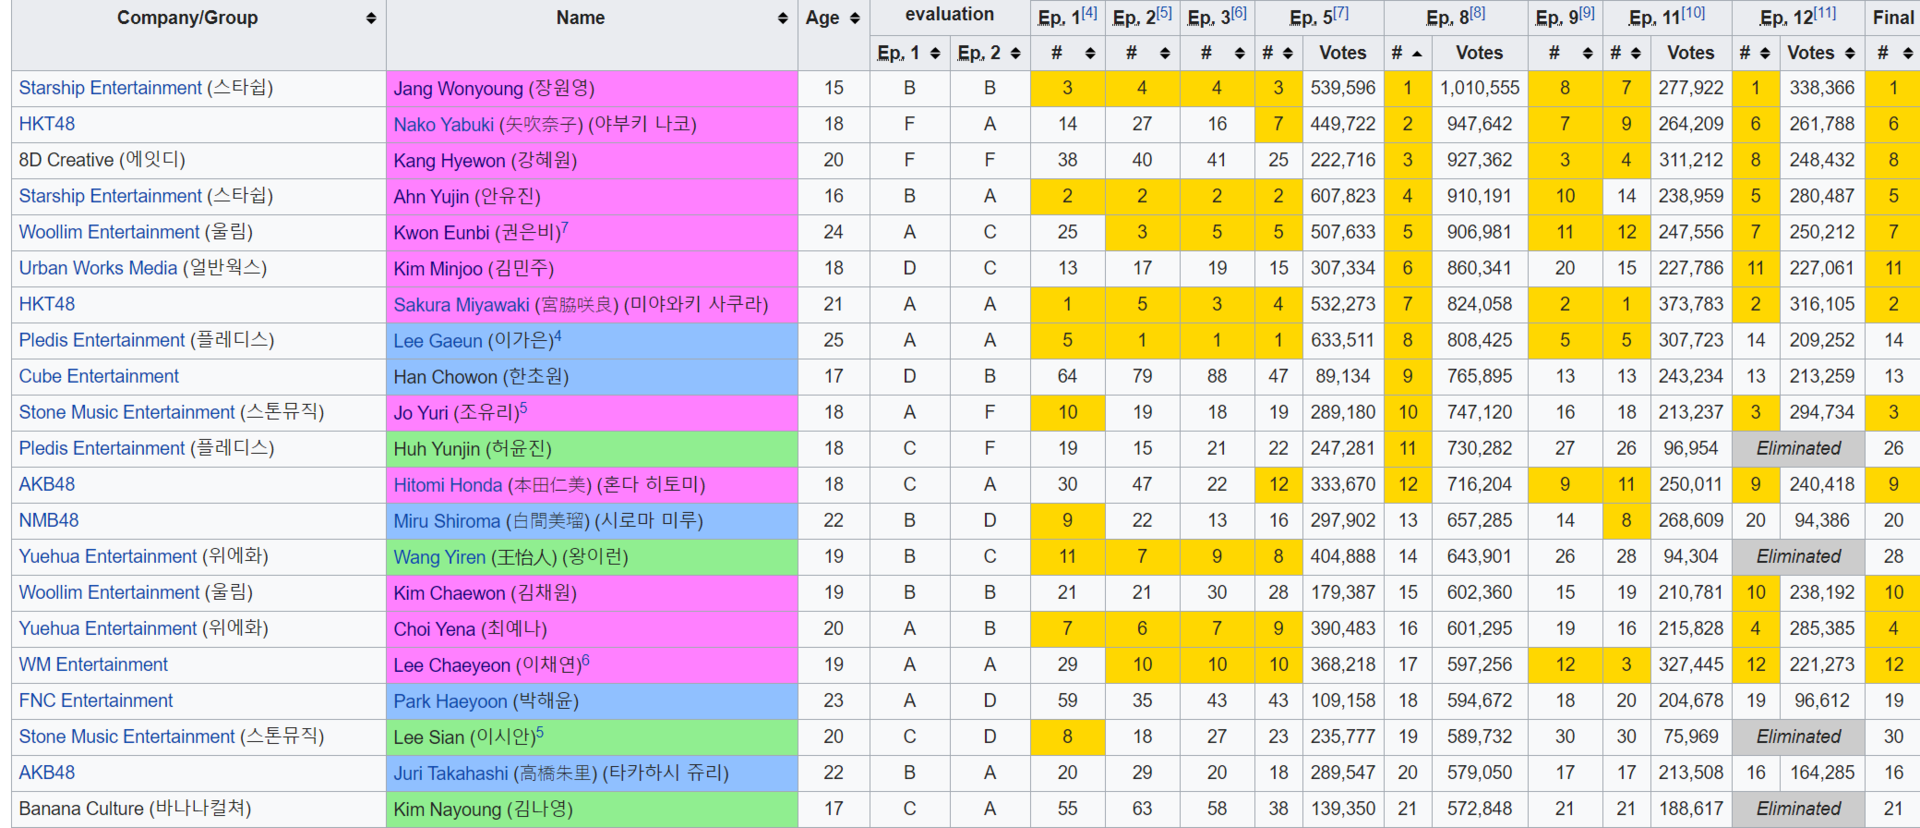The width and height of the screenshot is (1920, 828).
Task: Select the vote count '633,511'
Action: click(1343, 340)
